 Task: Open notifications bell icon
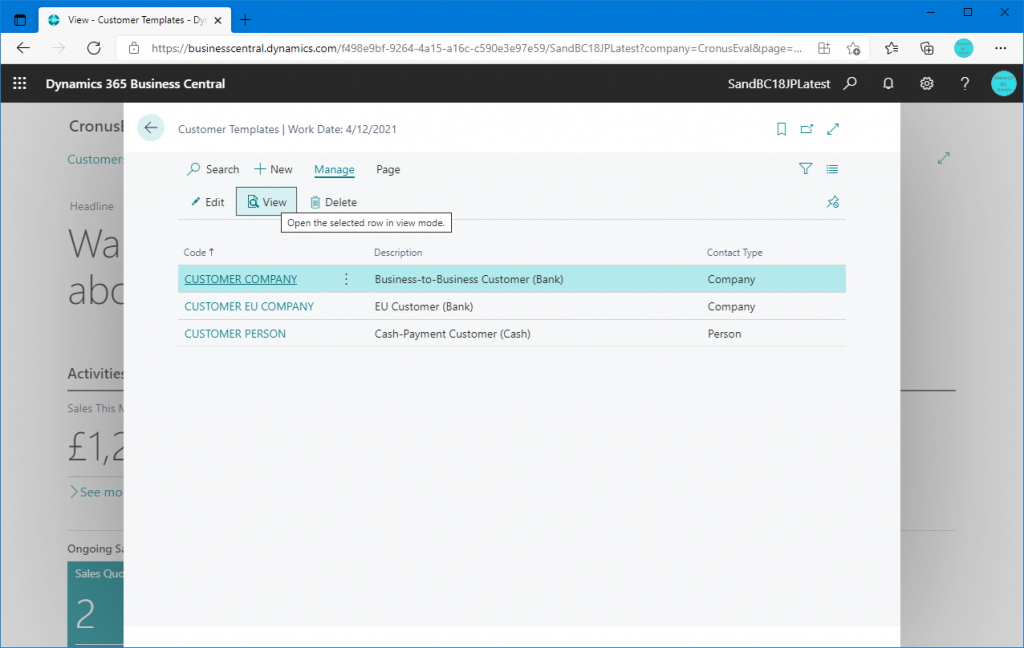888,84
